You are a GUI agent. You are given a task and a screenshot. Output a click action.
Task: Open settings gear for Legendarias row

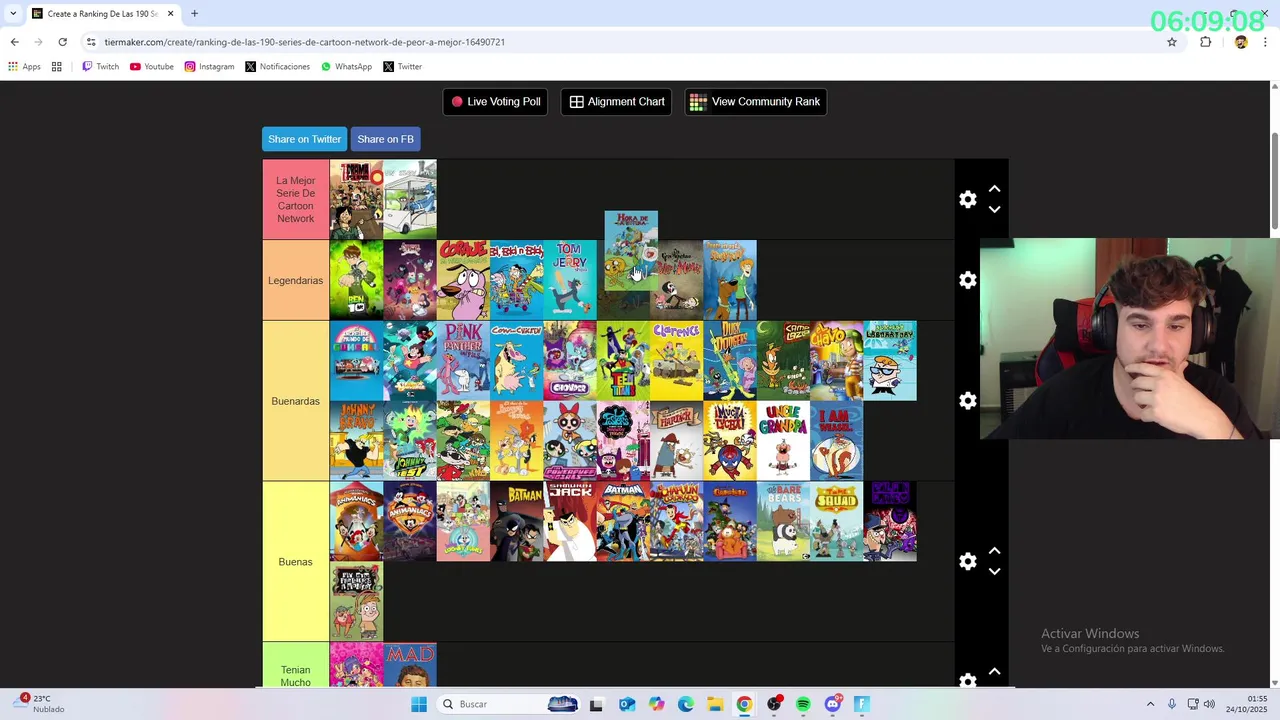click(x=967, y=280)
